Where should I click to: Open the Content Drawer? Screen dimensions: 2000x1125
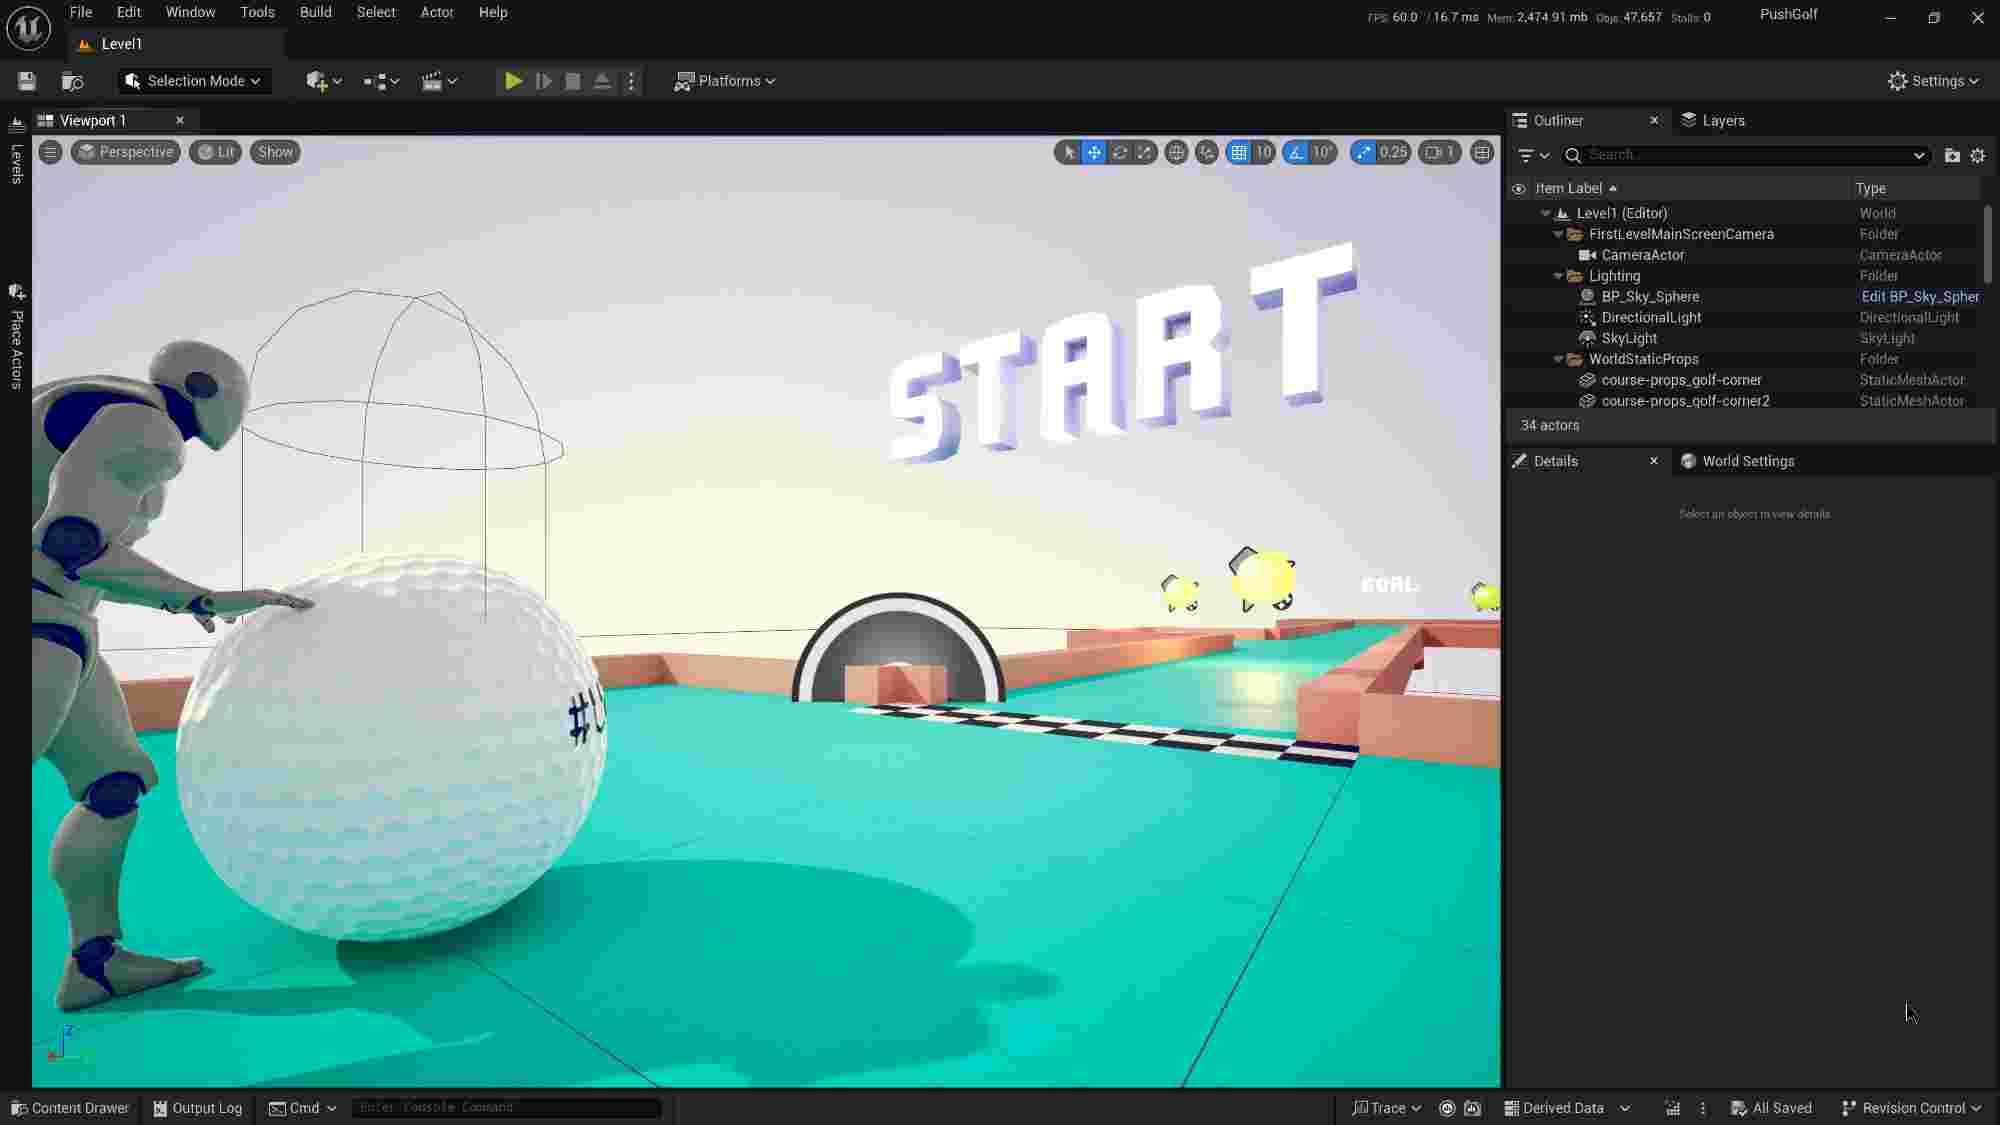[x=69, y=1108]
